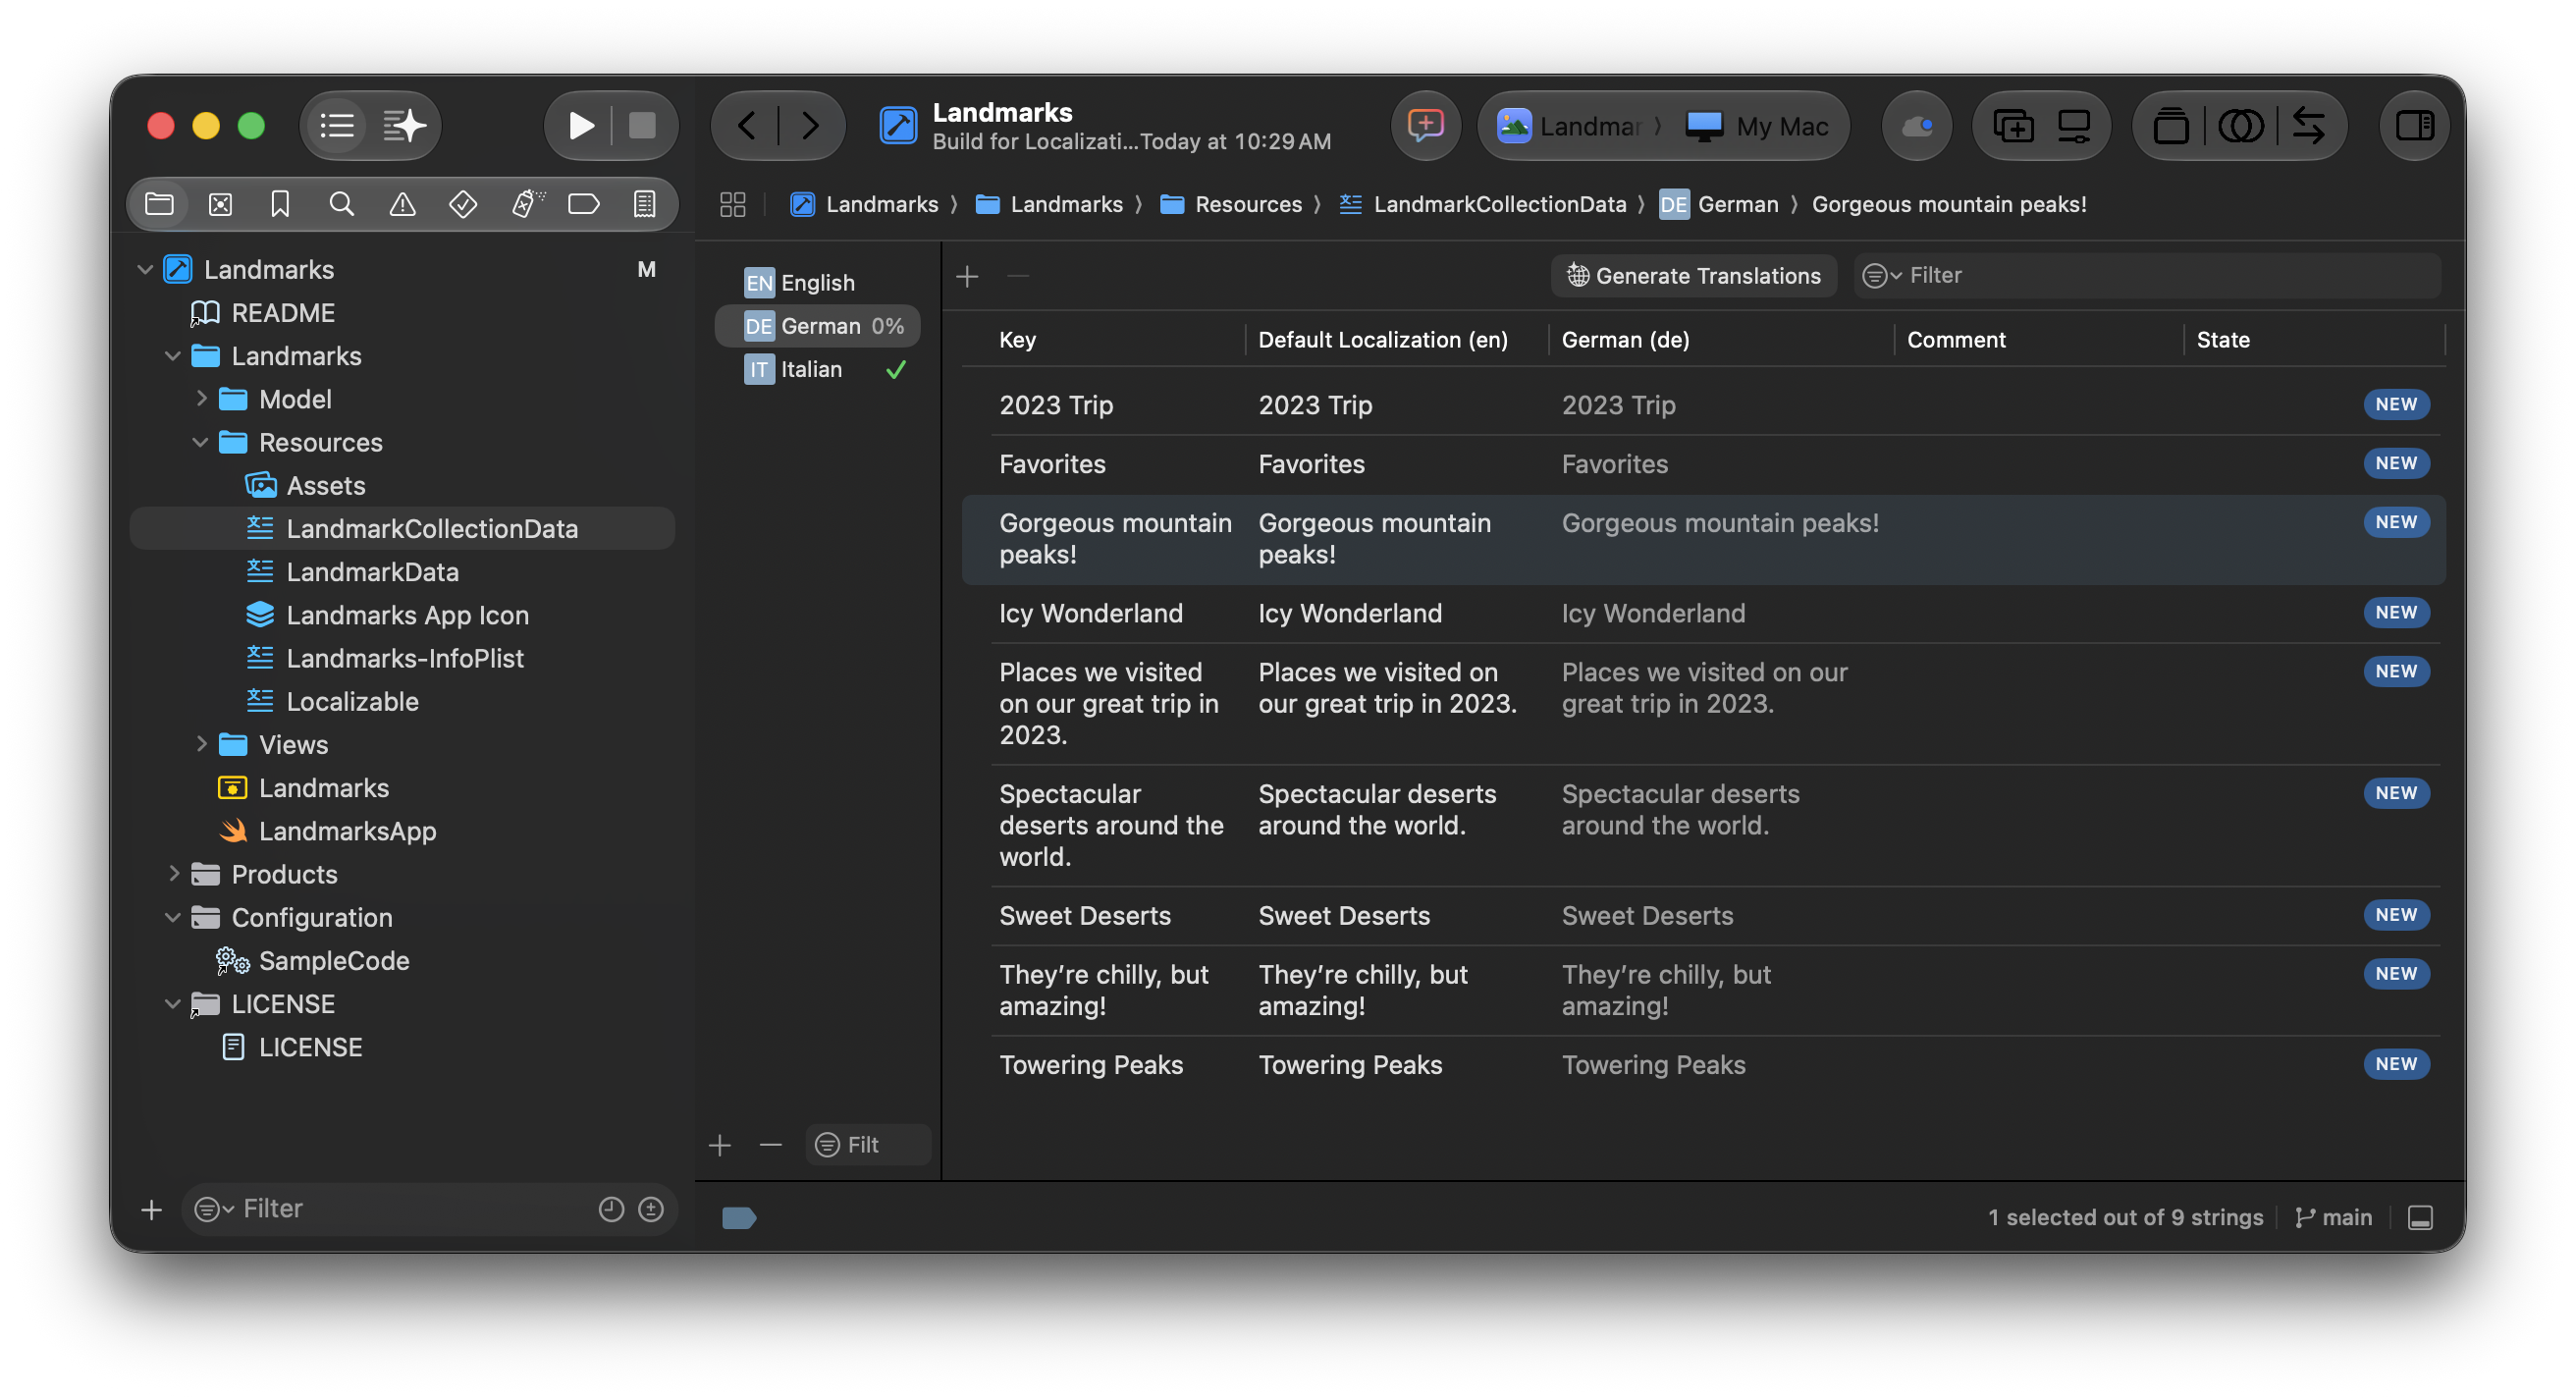This screenshot has width=2576, height=1398.
Task: Collapse the Configuration group
Action: (173, 916)
